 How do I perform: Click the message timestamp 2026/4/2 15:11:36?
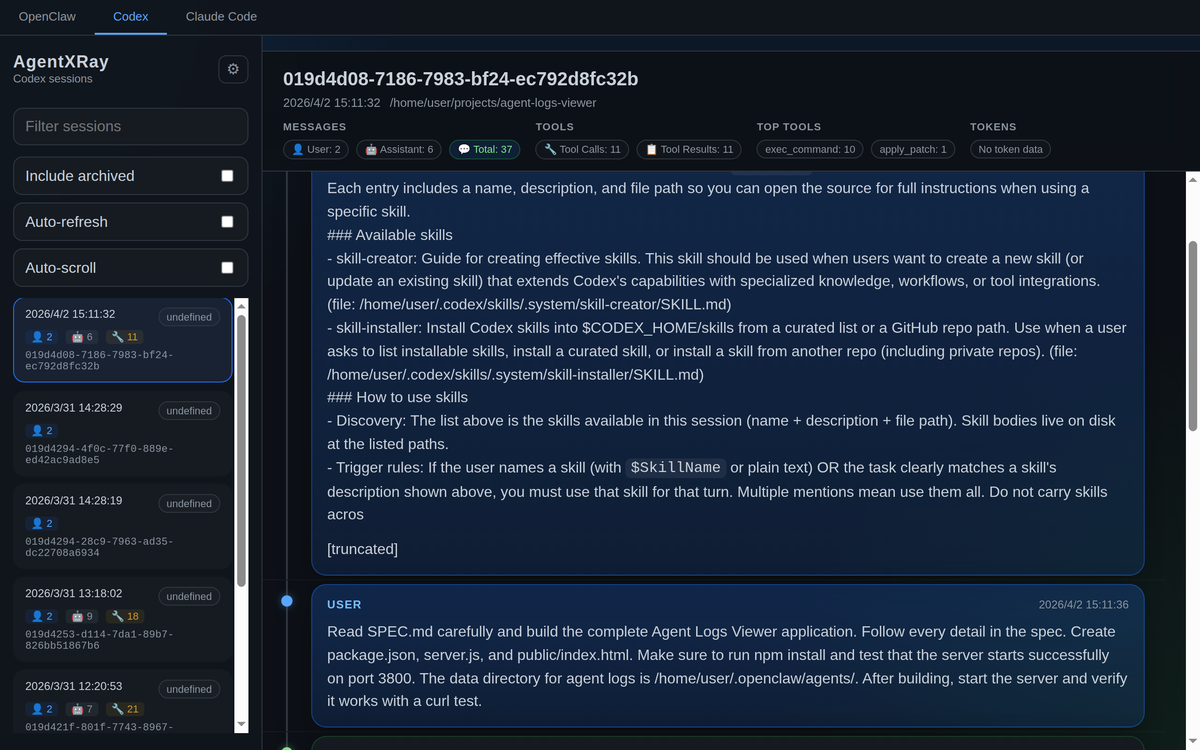1083,605
